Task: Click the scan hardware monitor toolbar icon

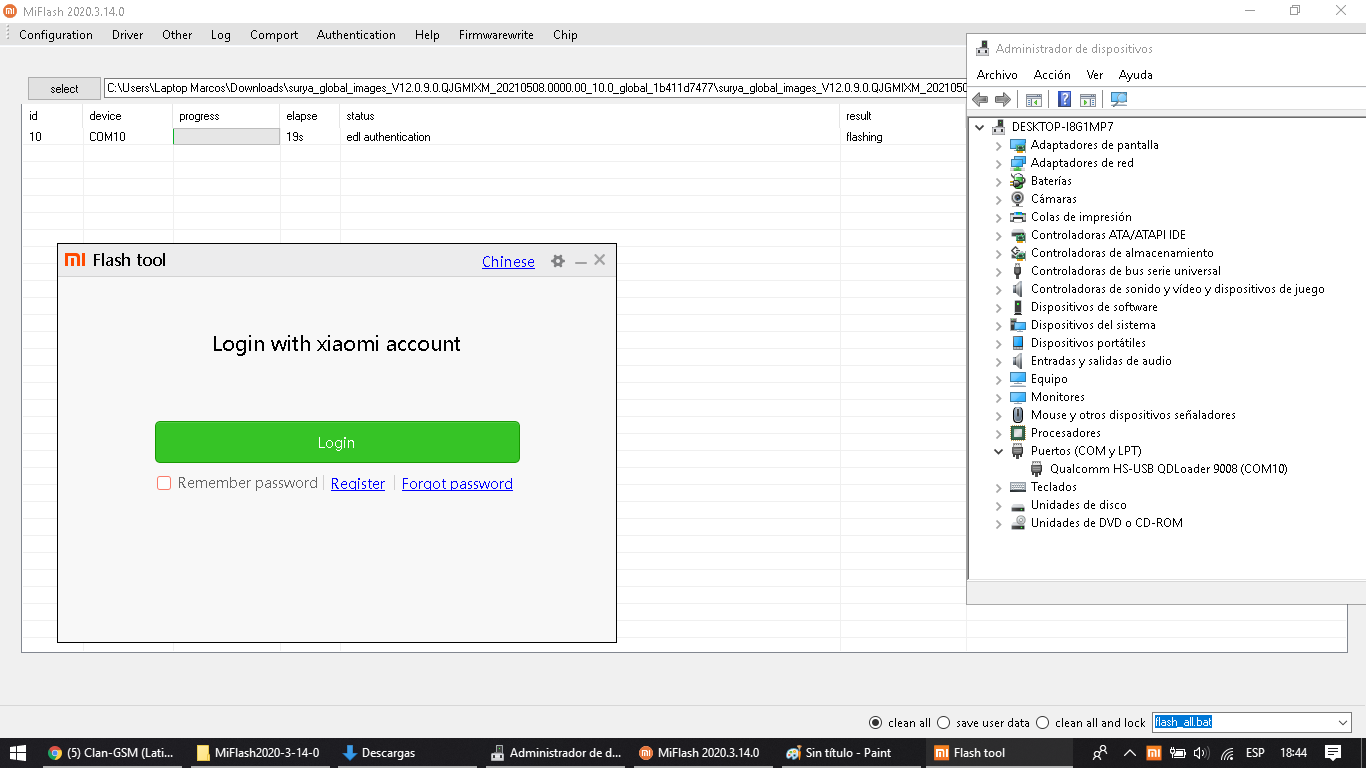Action: click(x=1119, y=99)
